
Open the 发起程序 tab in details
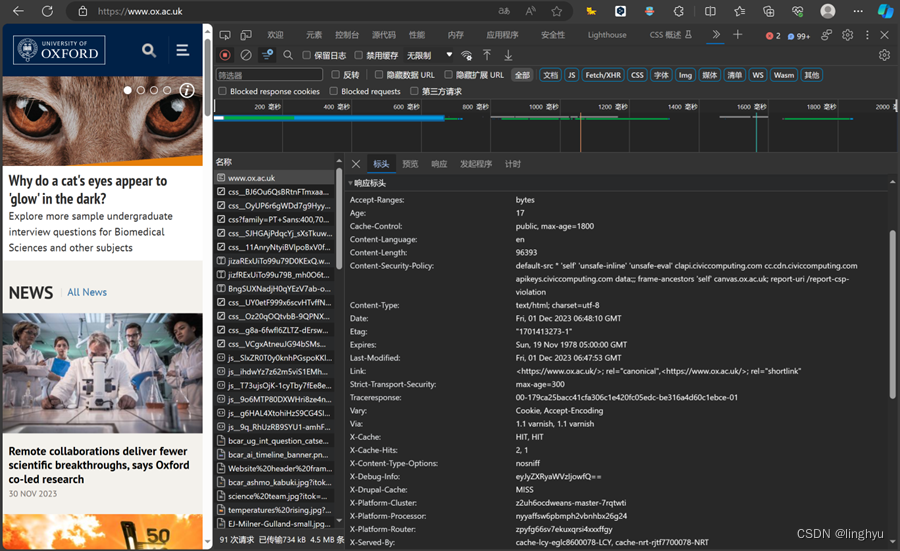click(476, 164)
